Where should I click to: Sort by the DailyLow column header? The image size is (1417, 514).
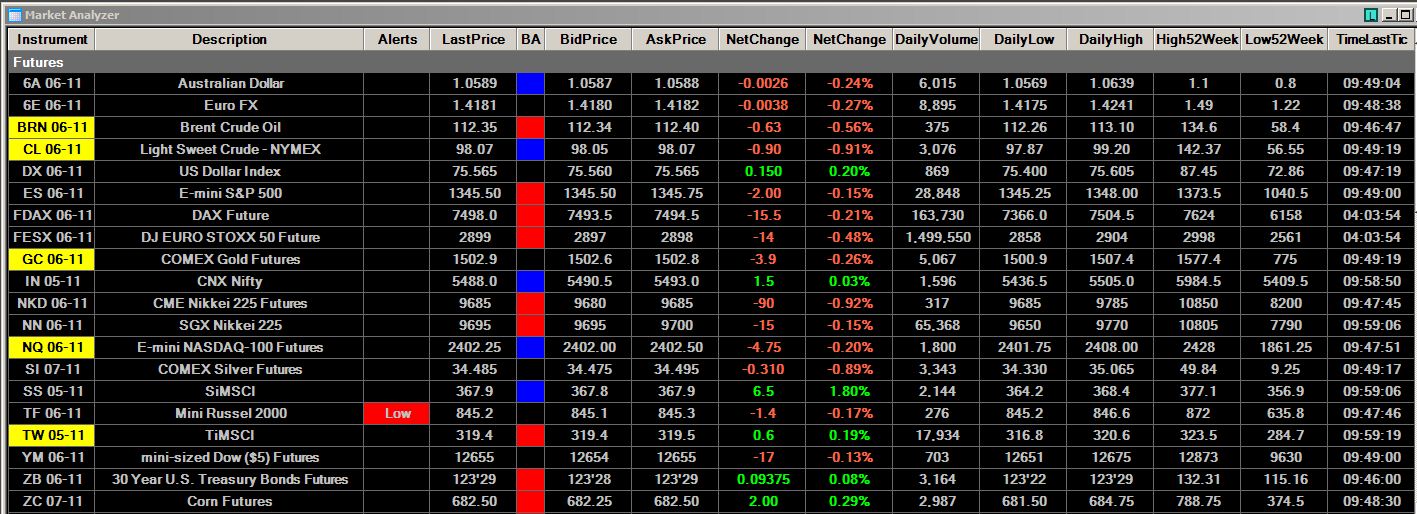pos(1024,40)
